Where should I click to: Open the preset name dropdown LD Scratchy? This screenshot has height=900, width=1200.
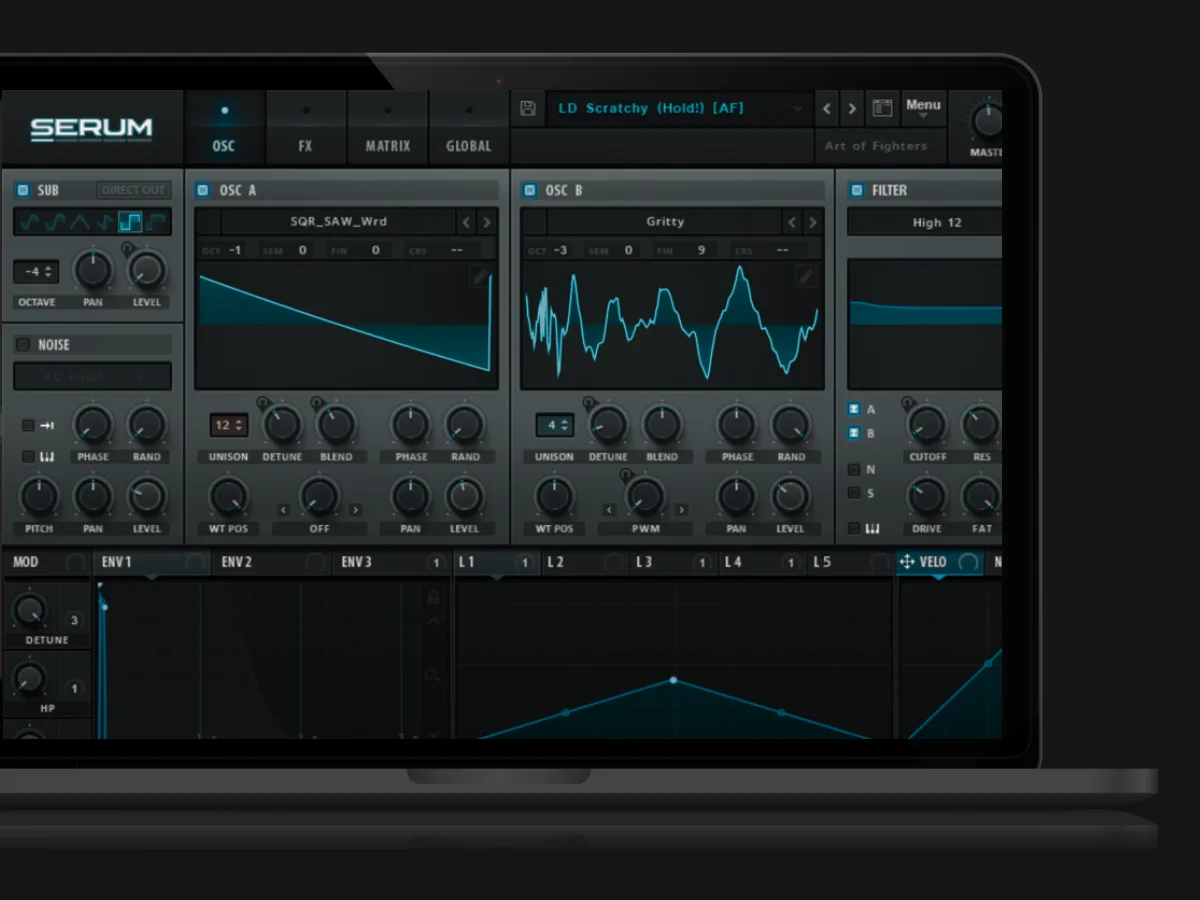(x=679, y=108)
